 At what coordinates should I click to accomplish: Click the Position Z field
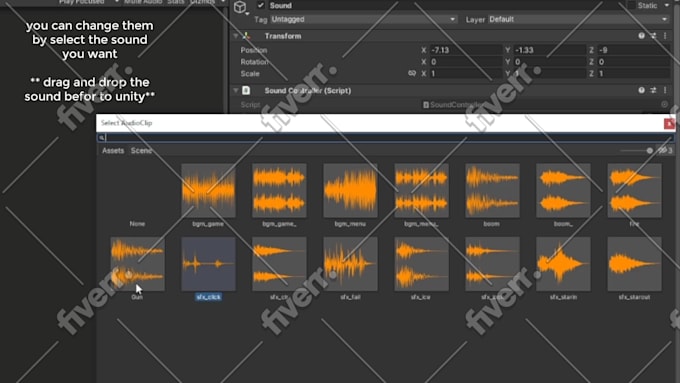[633, 50]
